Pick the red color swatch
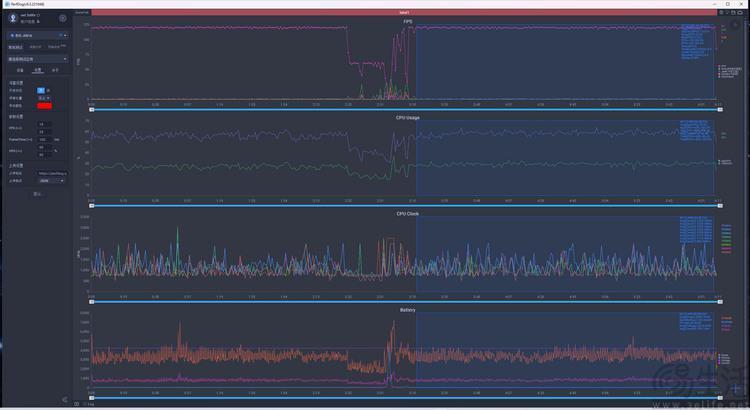The width and height of the screenshot is (750, 410). coord(44,105)
